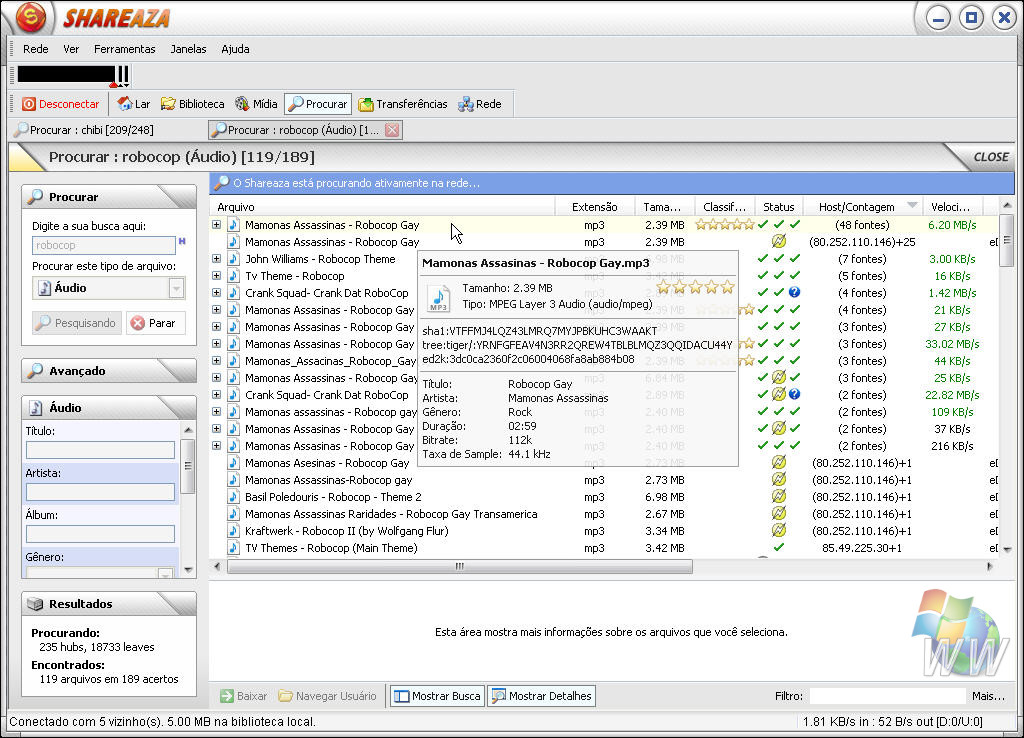1024x738 pixels.
Task: Open the Mídia player view
Action: point(256,104)
